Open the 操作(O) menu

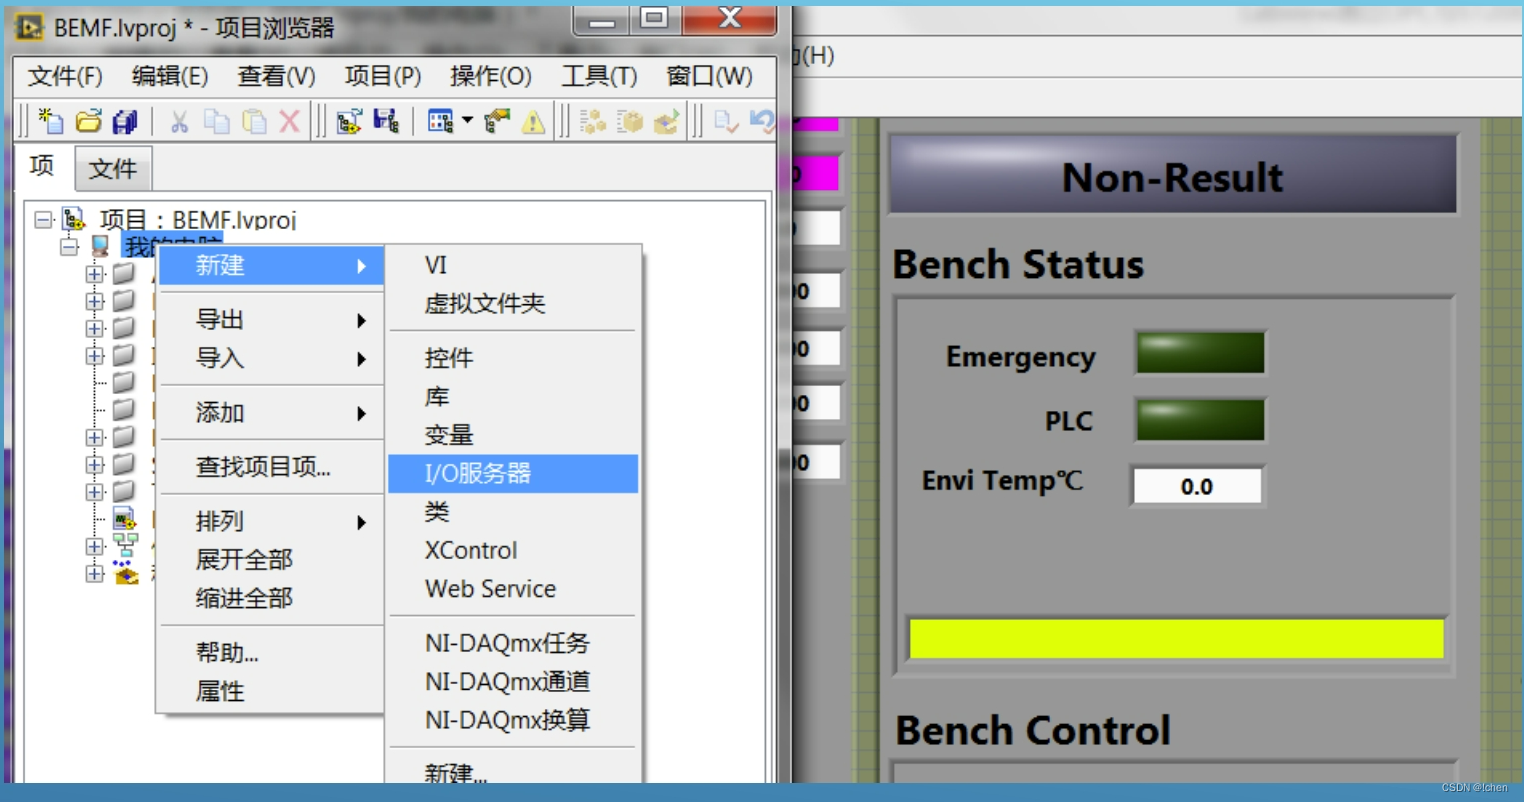pos(490,76)
